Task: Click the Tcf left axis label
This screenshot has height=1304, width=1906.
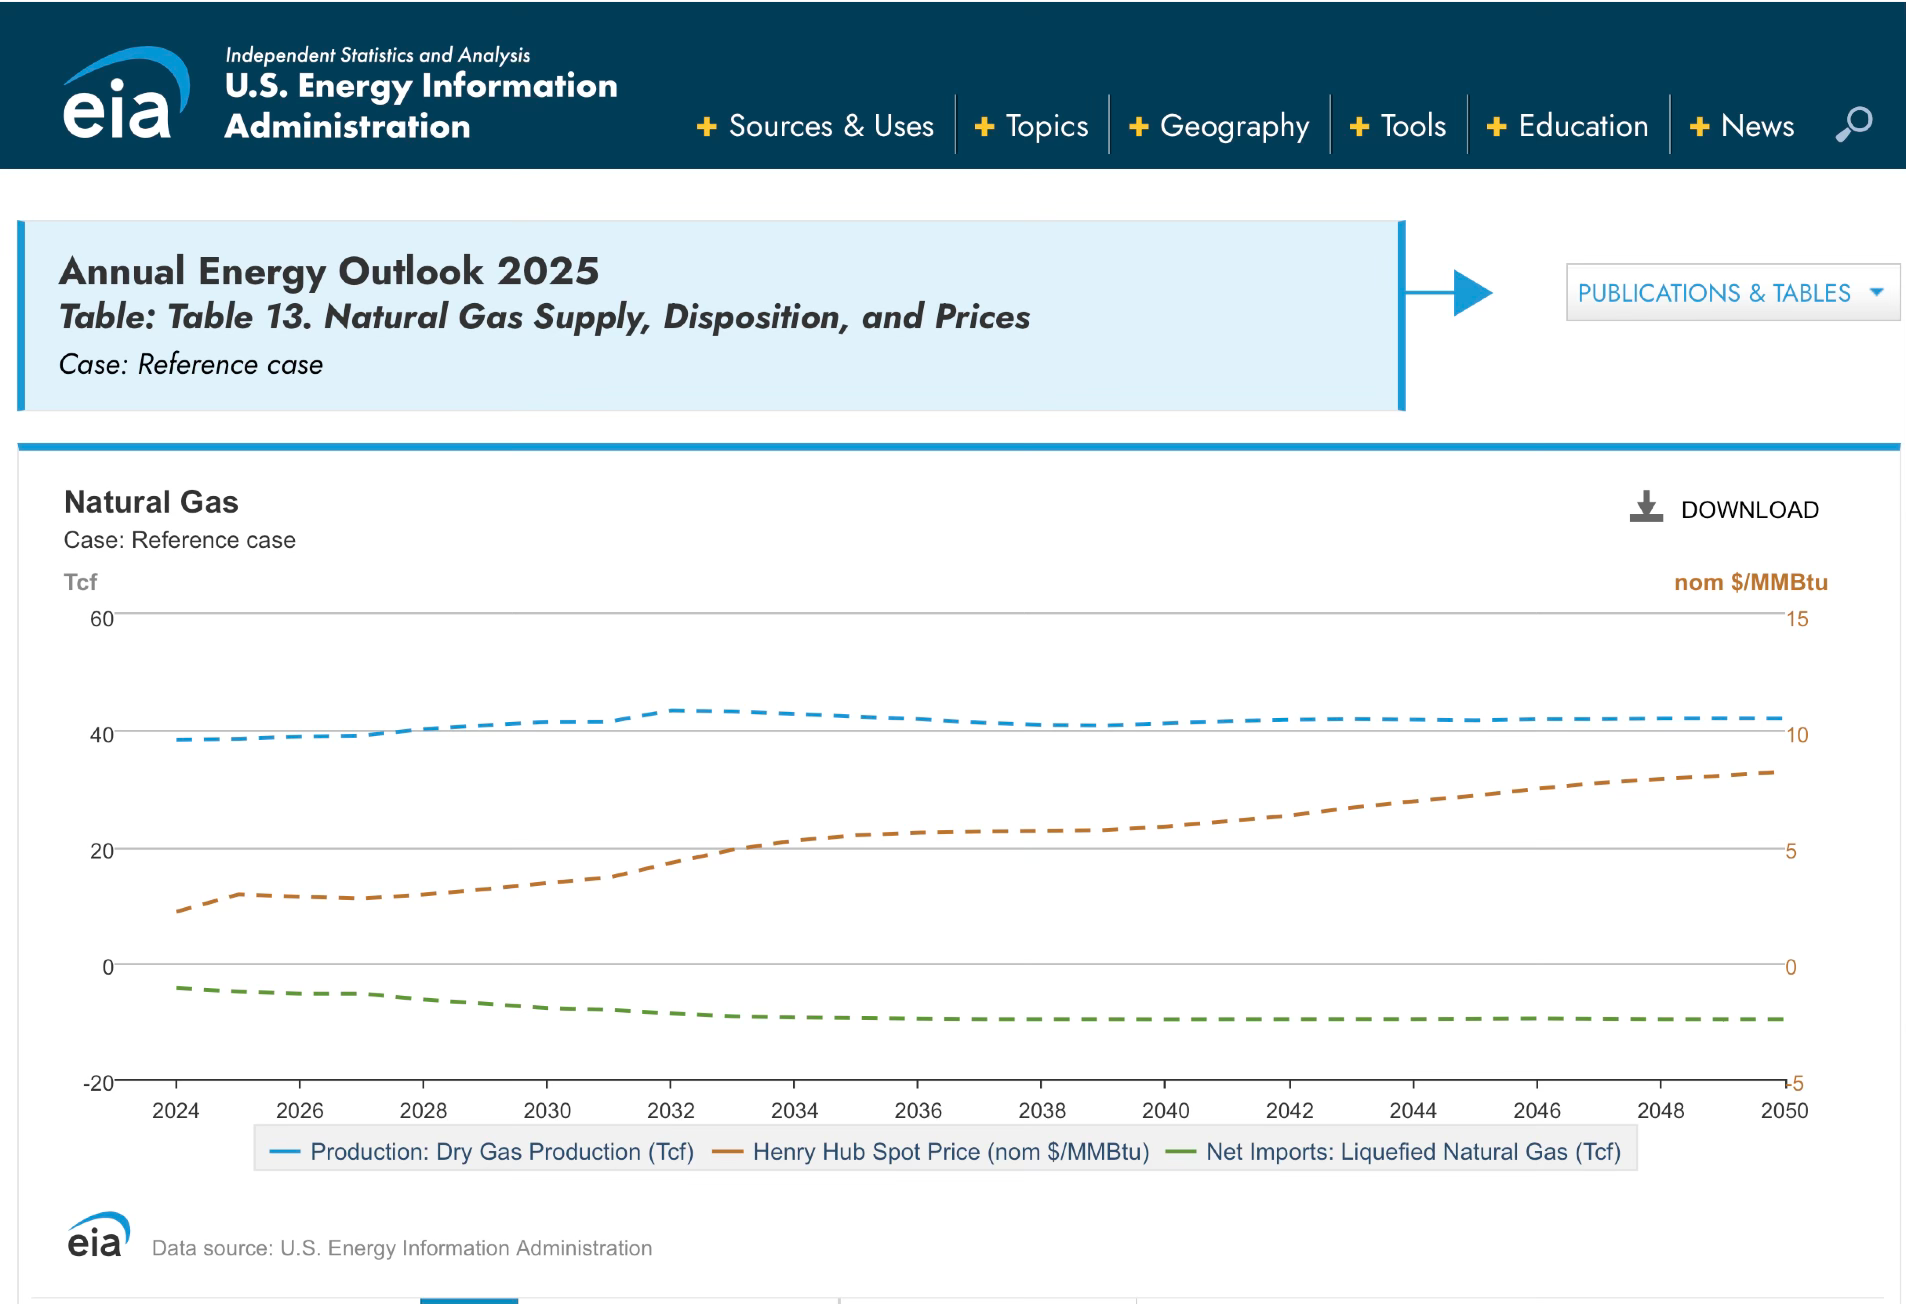Action: pos(80,582)
